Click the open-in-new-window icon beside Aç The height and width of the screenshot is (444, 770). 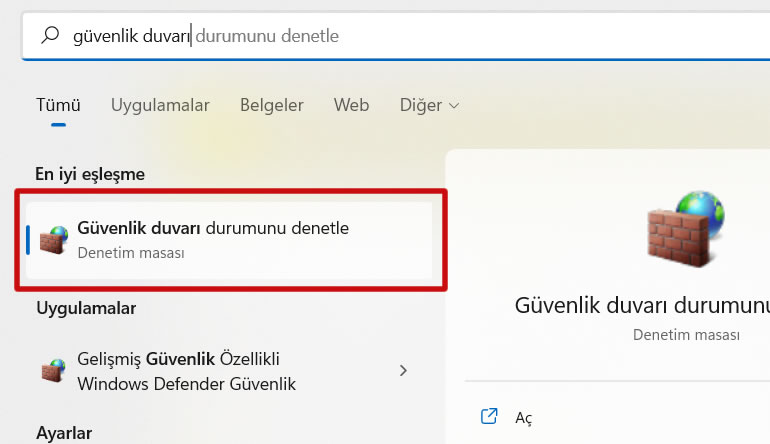[489, 416]
